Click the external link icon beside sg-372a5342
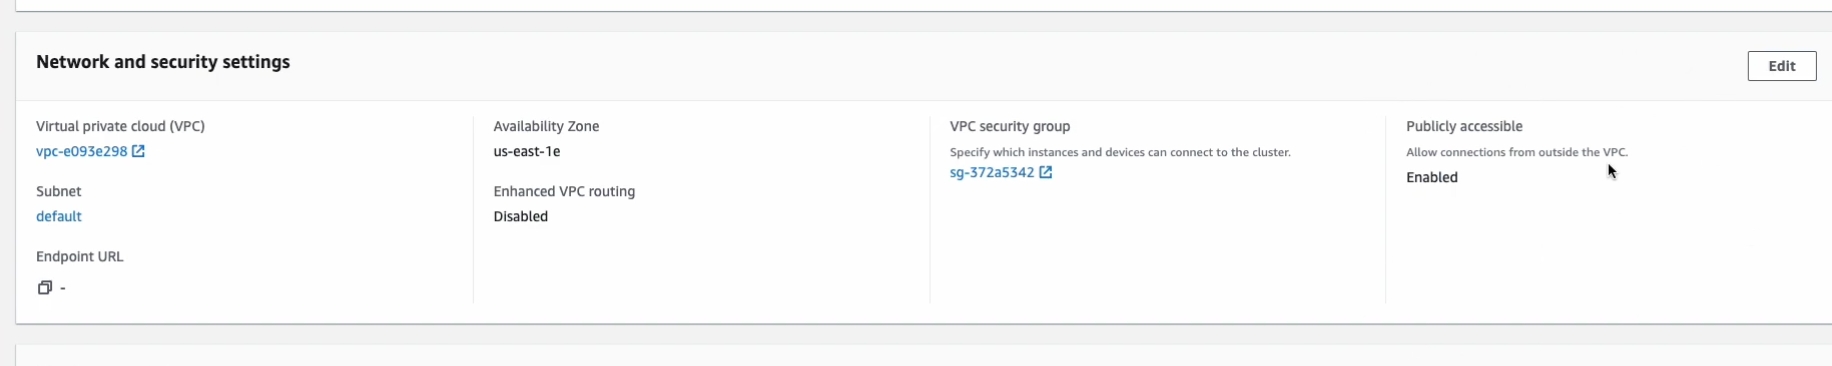1832x366 pixels. coord(1046,172)
